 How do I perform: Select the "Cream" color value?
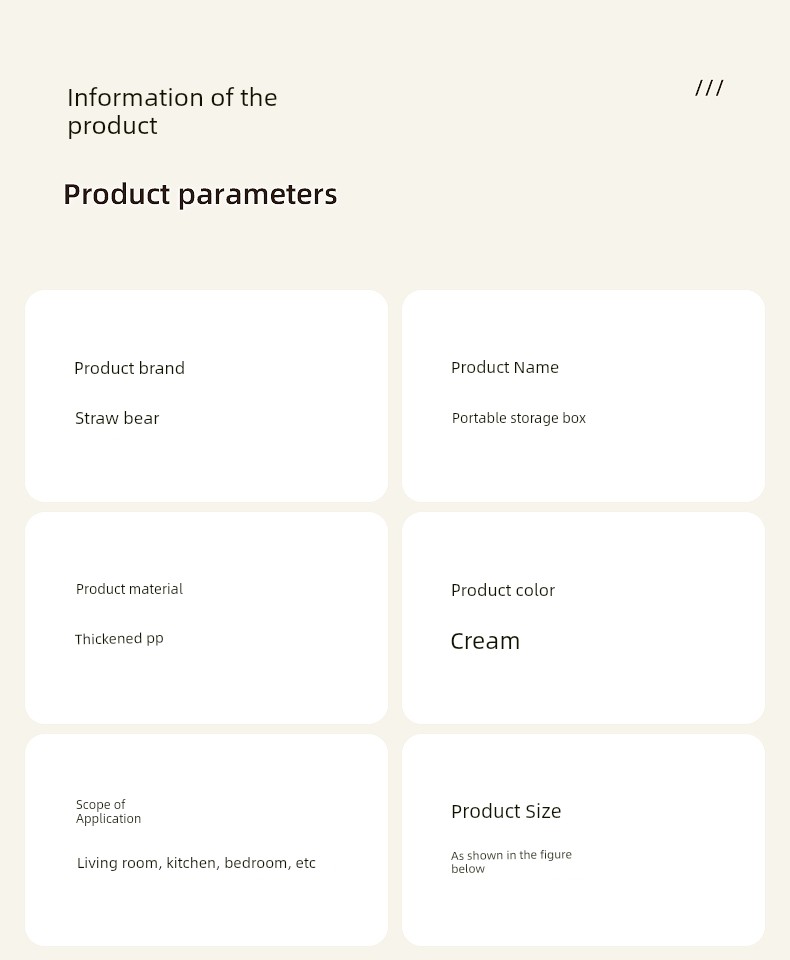coord(485,641)
